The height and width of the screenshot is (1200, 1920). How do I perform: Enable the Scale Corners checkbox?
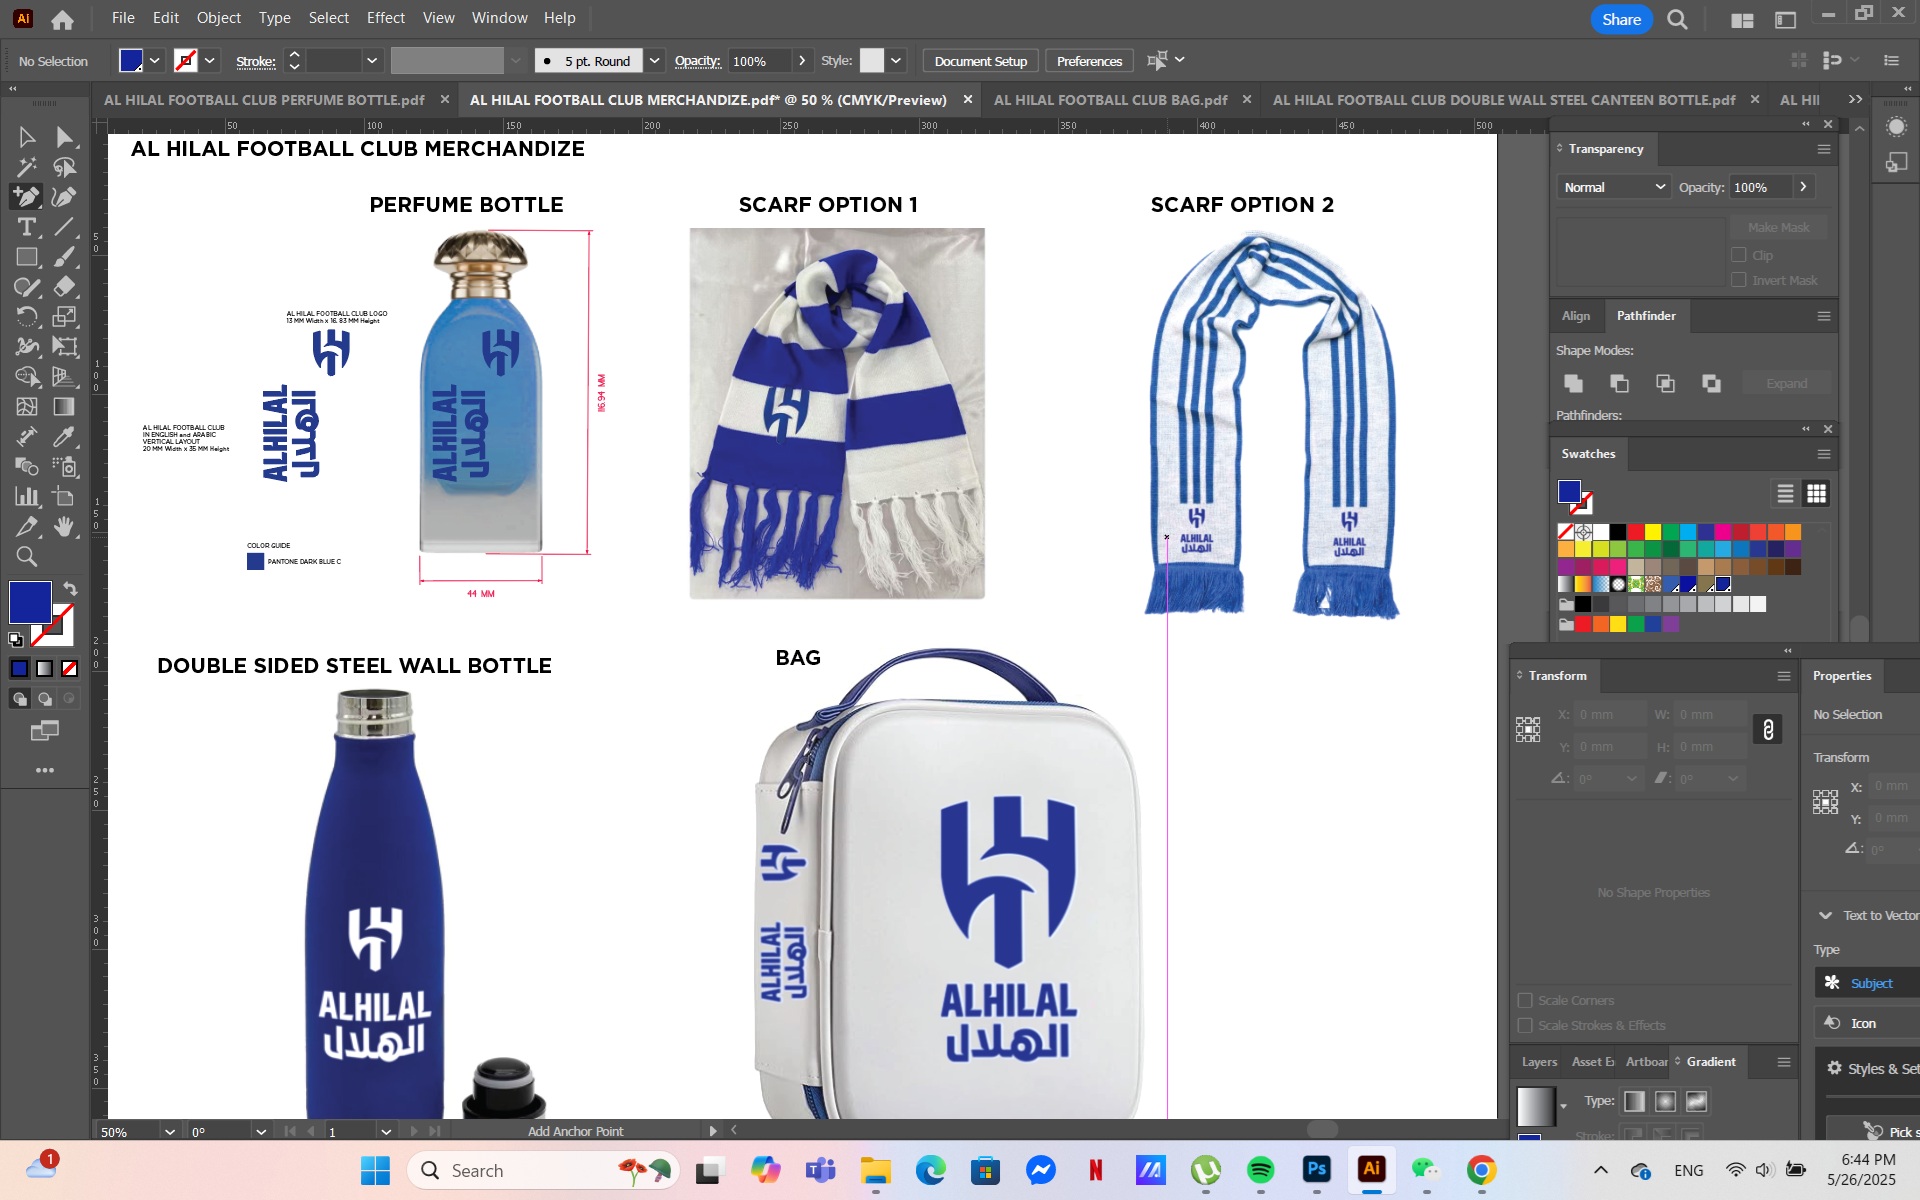click(1525, 1000)
